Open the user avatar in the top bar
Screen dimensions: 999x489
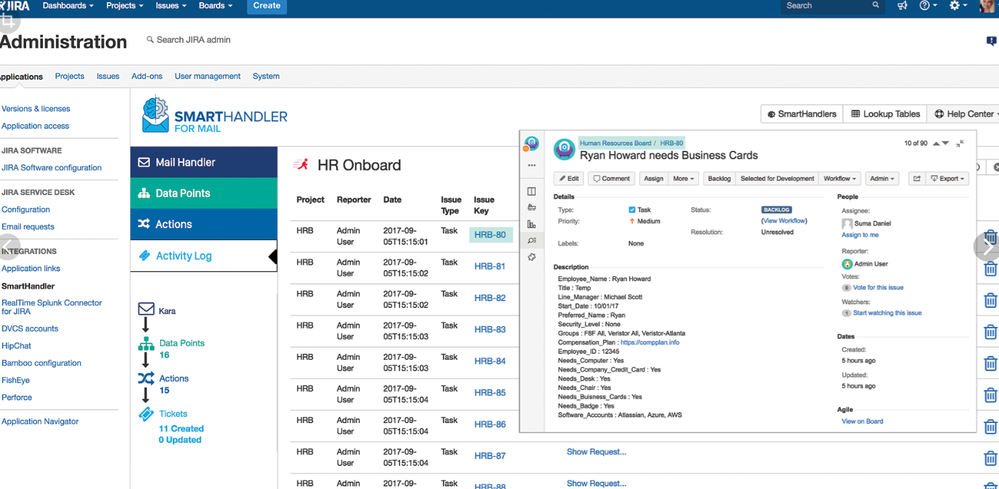coord(989,6)
